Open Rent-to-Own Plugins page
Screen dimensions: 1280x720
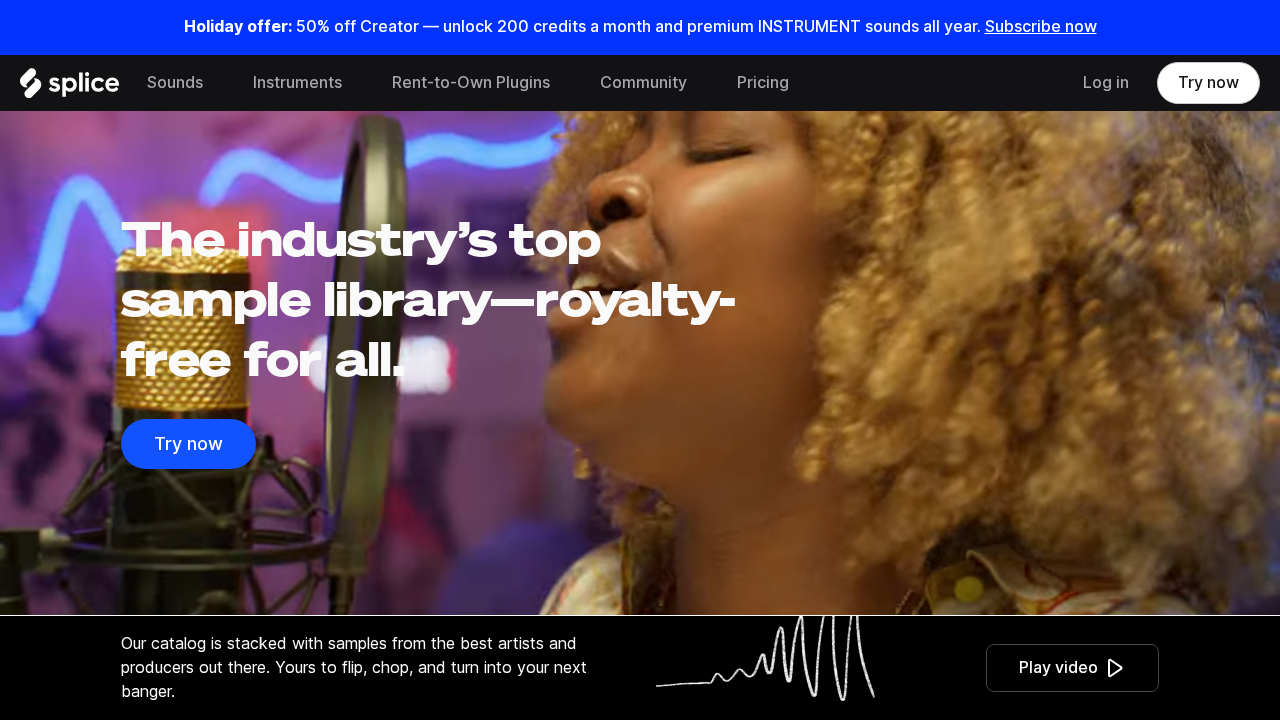(471, 83)
